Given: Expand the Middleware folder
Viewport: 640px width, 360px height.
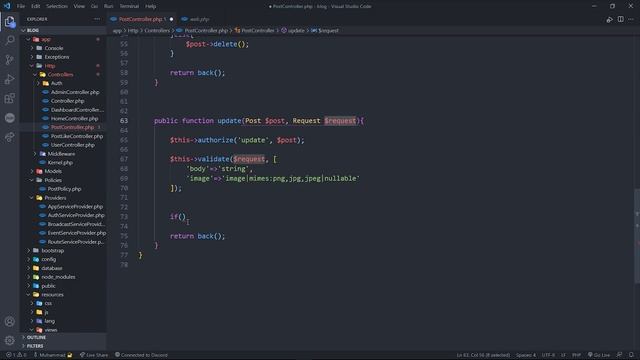Looking at the screenshot, I should [x=63, y=154].
